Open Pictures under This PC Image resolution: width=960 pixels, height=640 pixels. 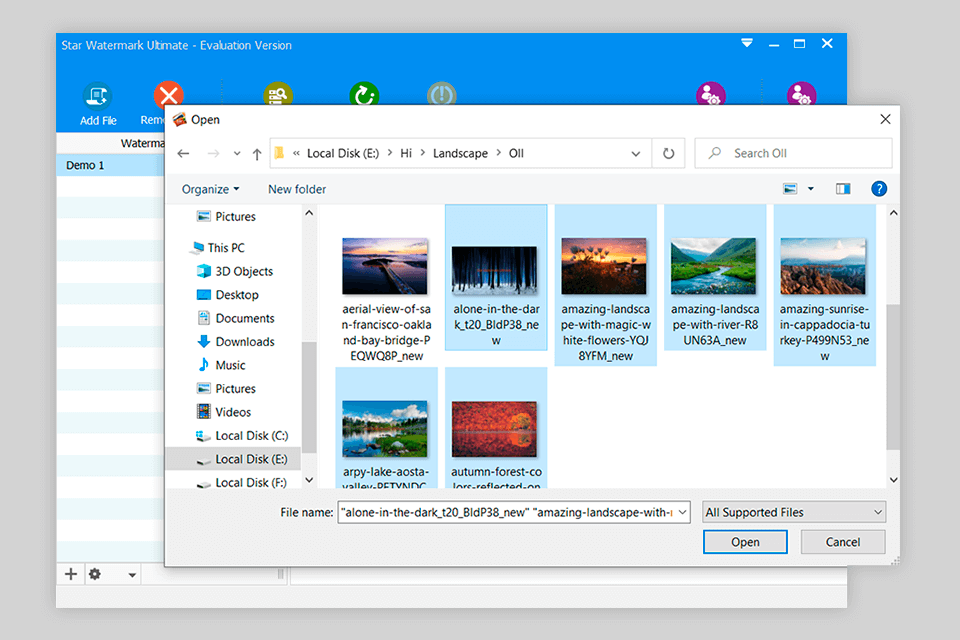pyautogui.click(x=234, y=388)
